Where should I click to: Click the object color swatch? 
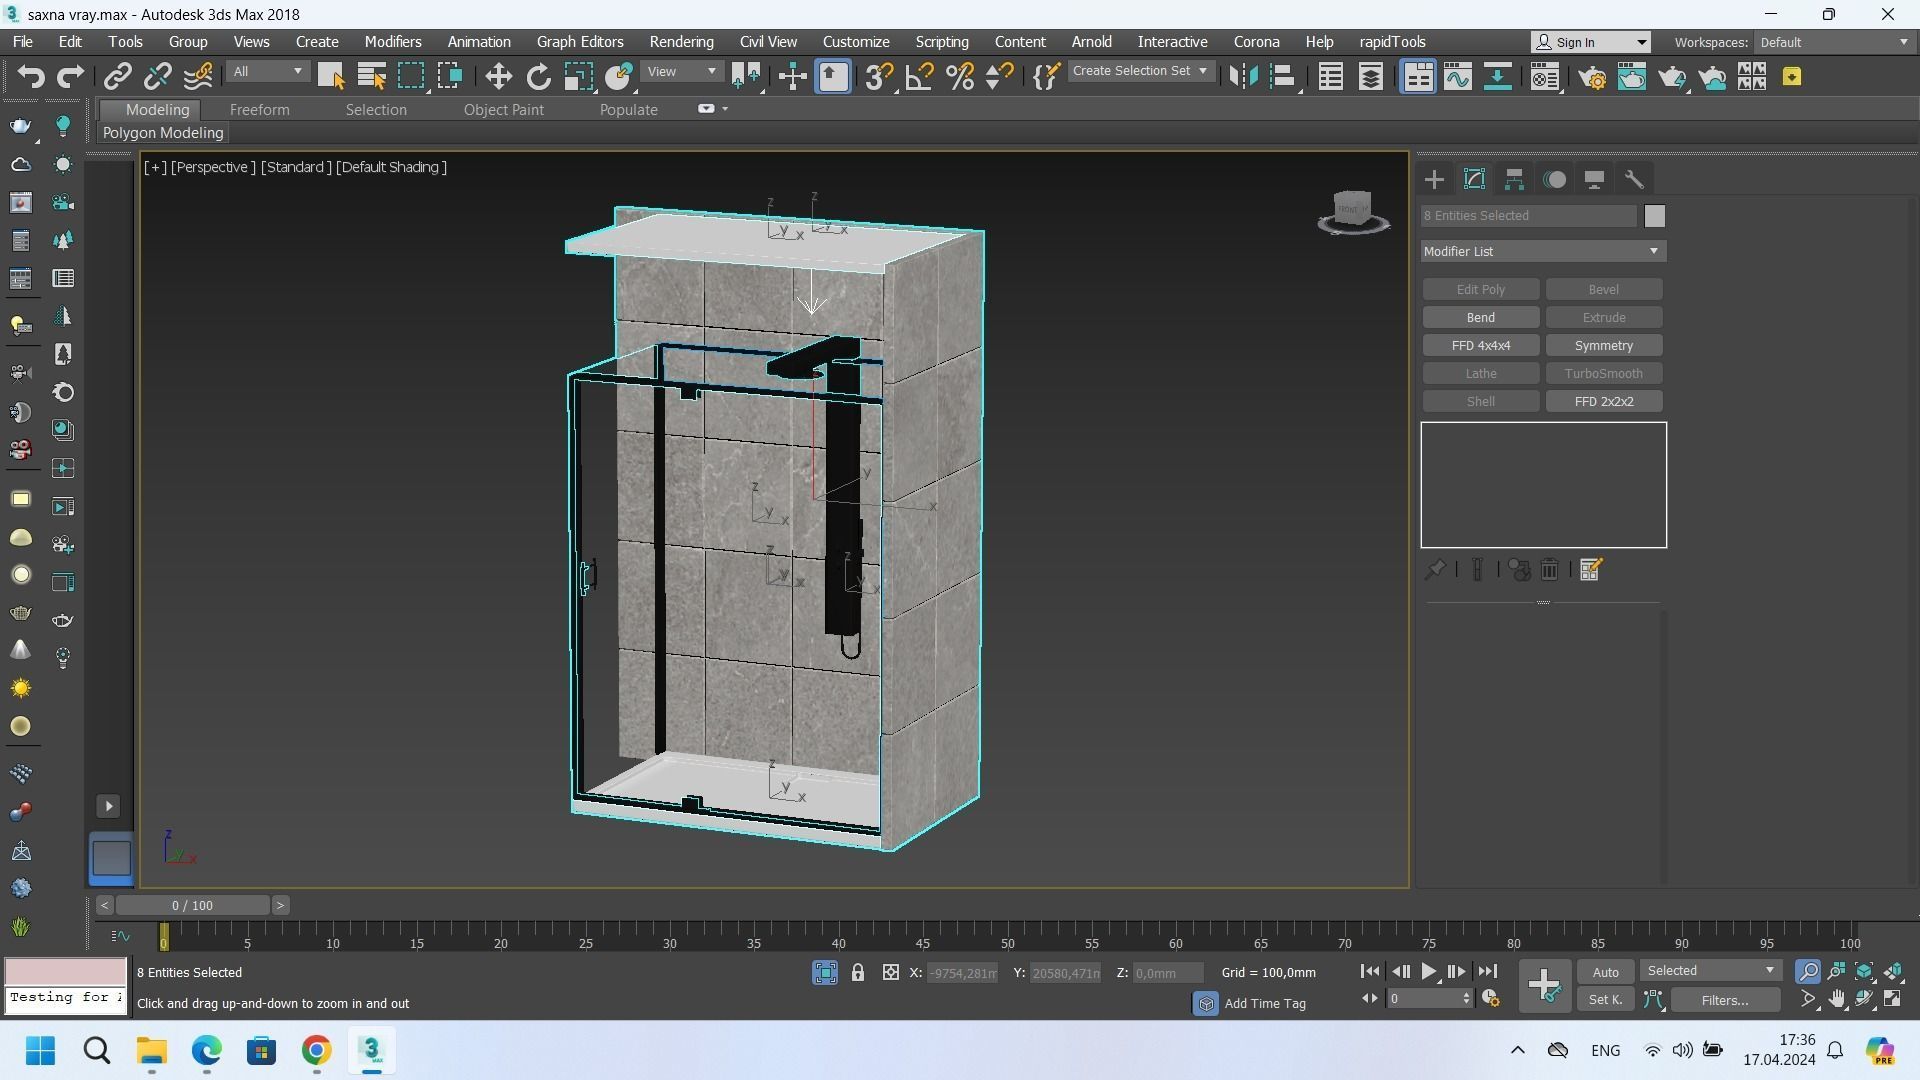(1654, 216)
